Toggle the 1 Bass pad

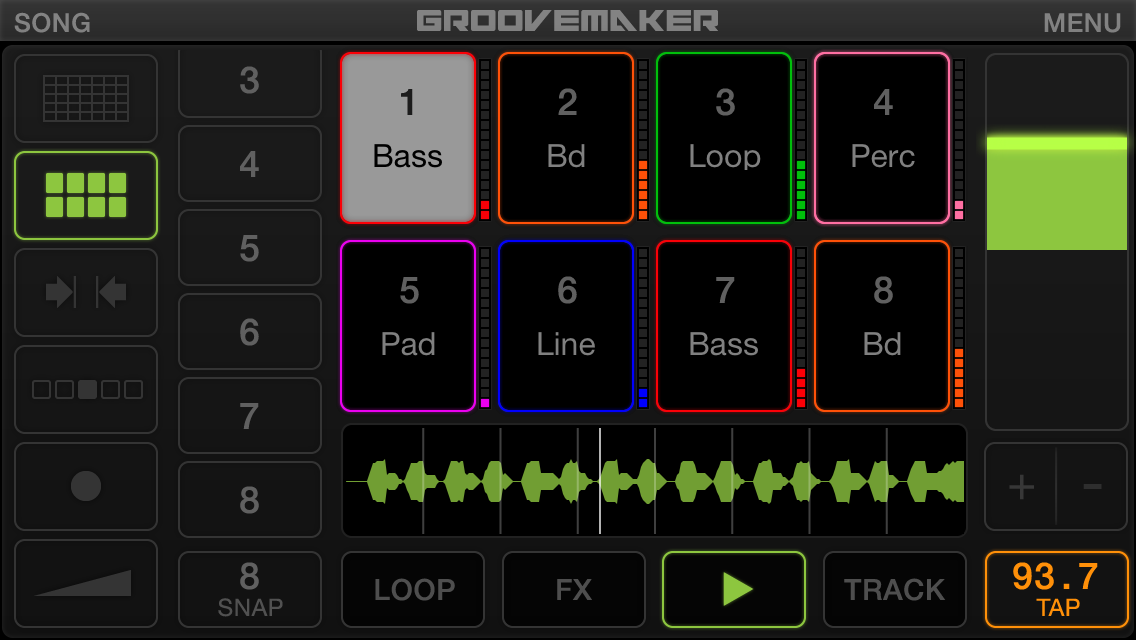(x=408, y=138)
